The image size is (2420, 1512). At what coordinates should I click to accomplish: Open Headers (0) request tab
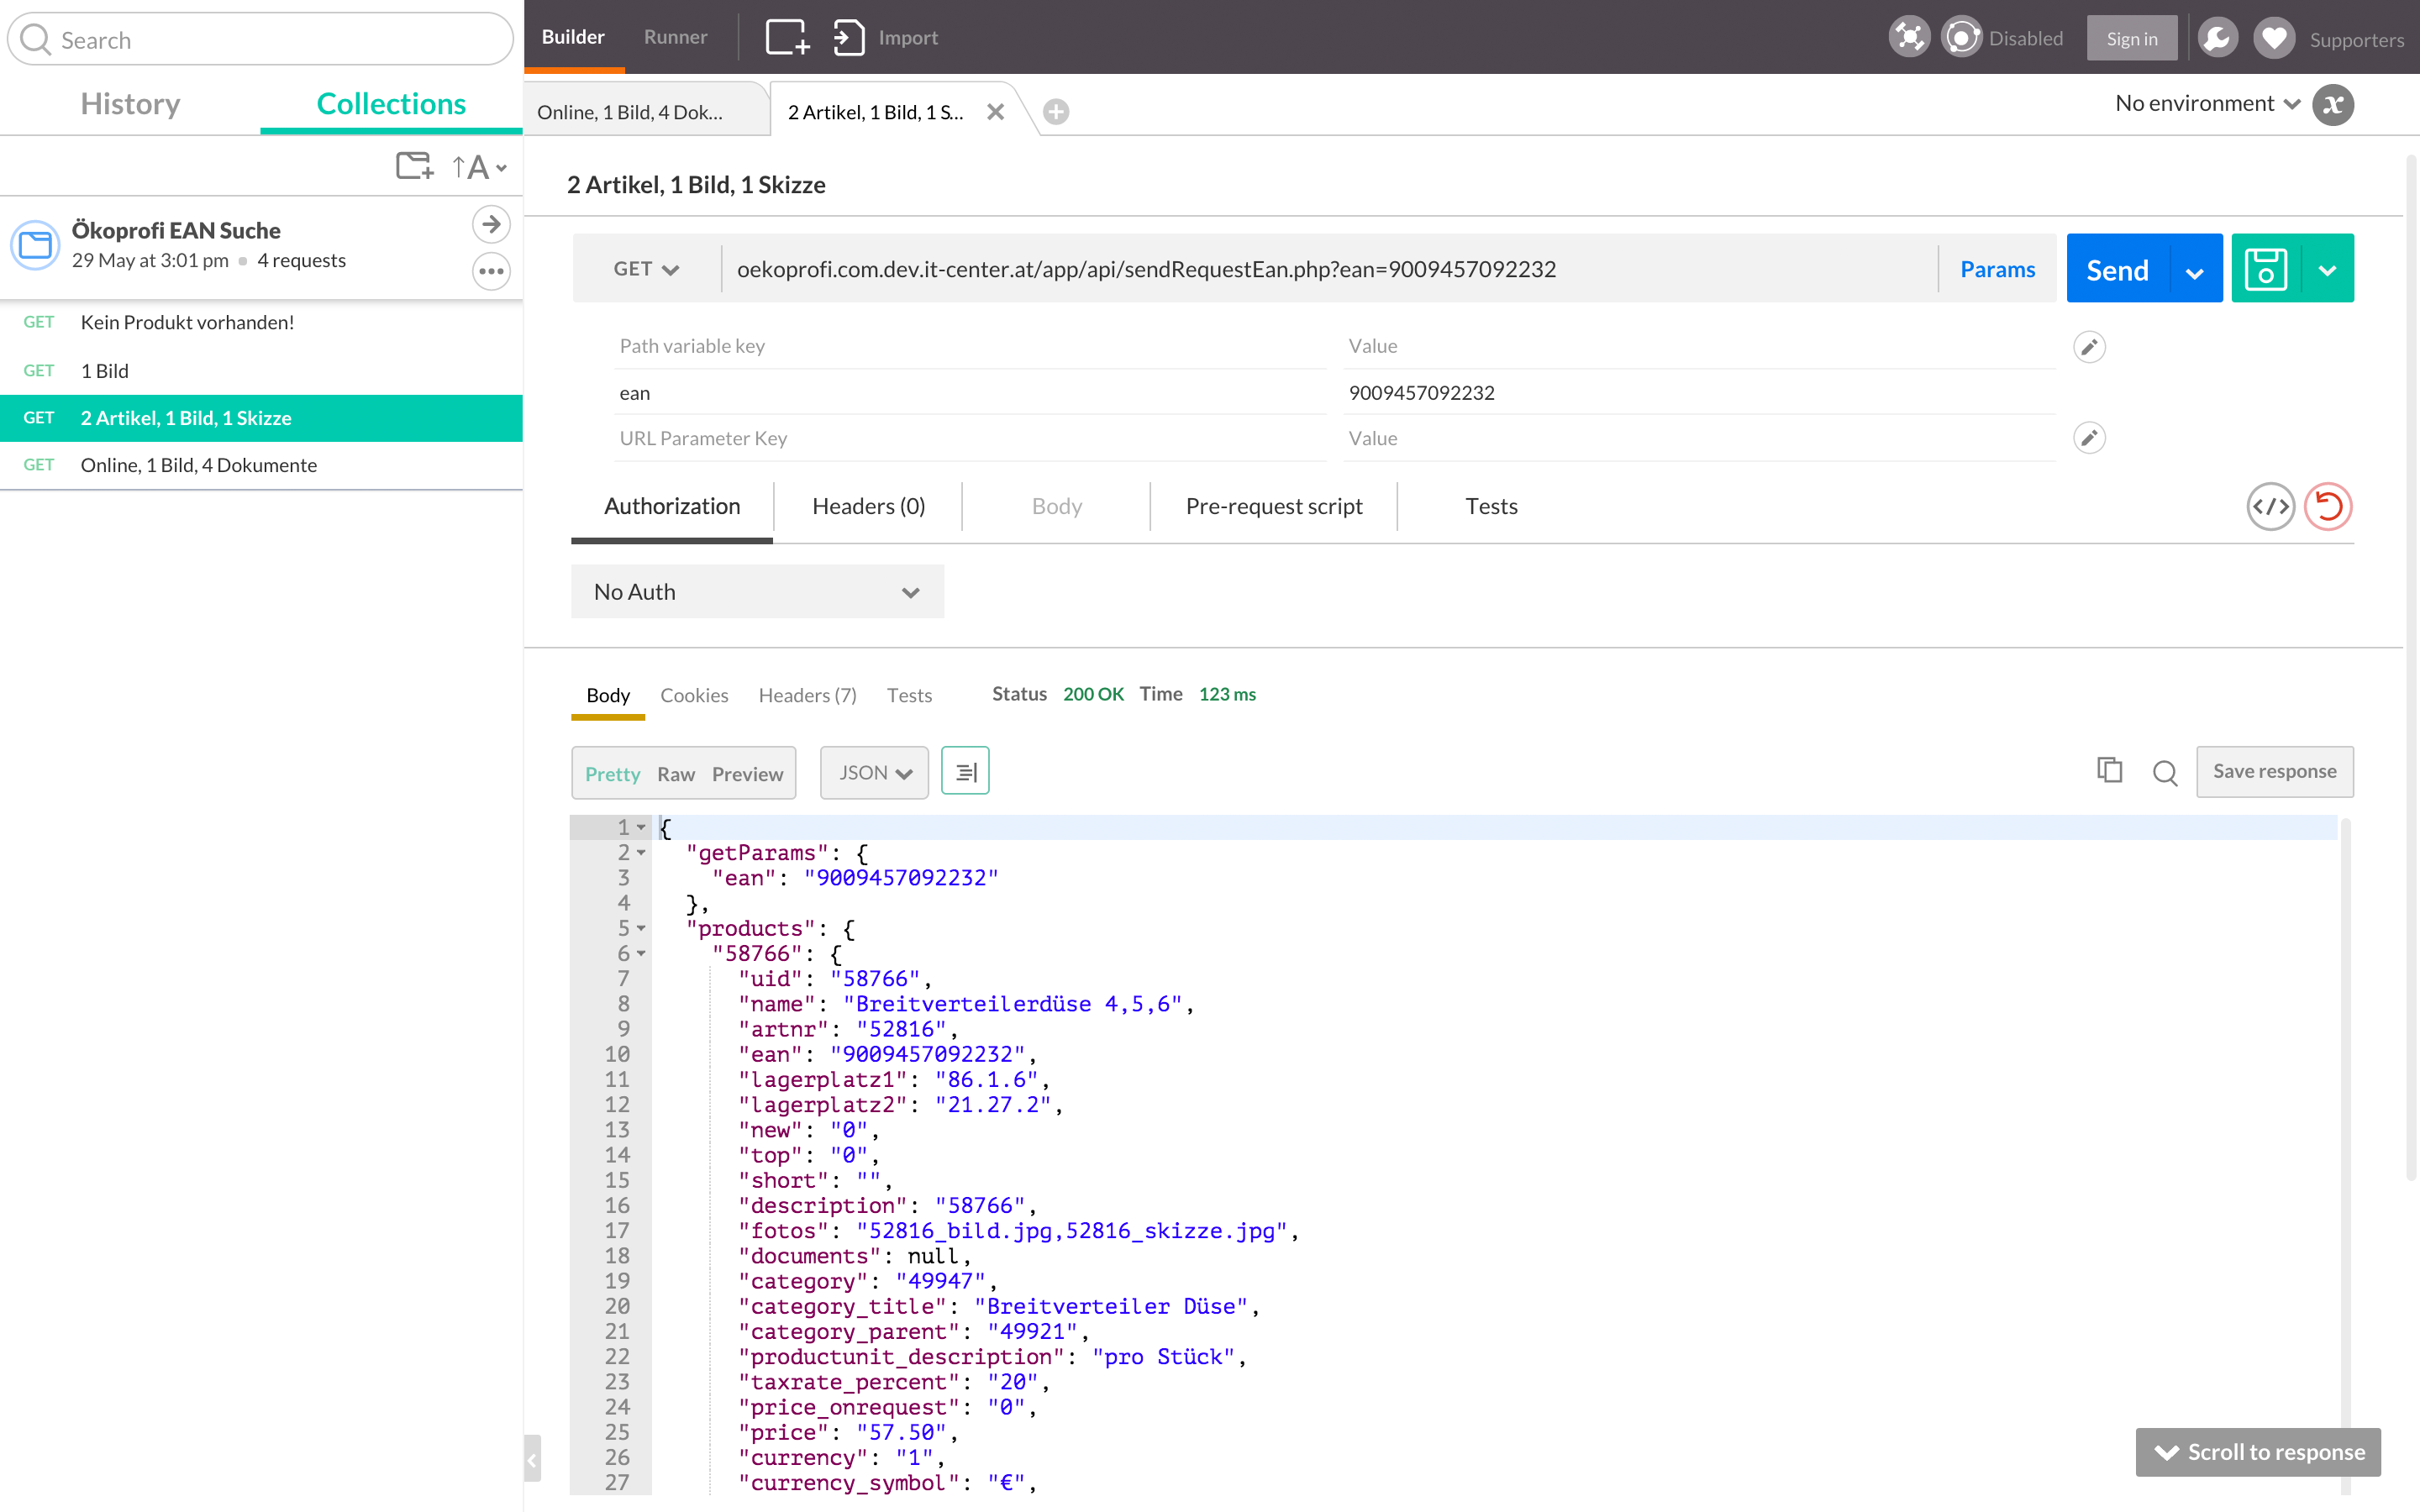click(x=868, y=506)
